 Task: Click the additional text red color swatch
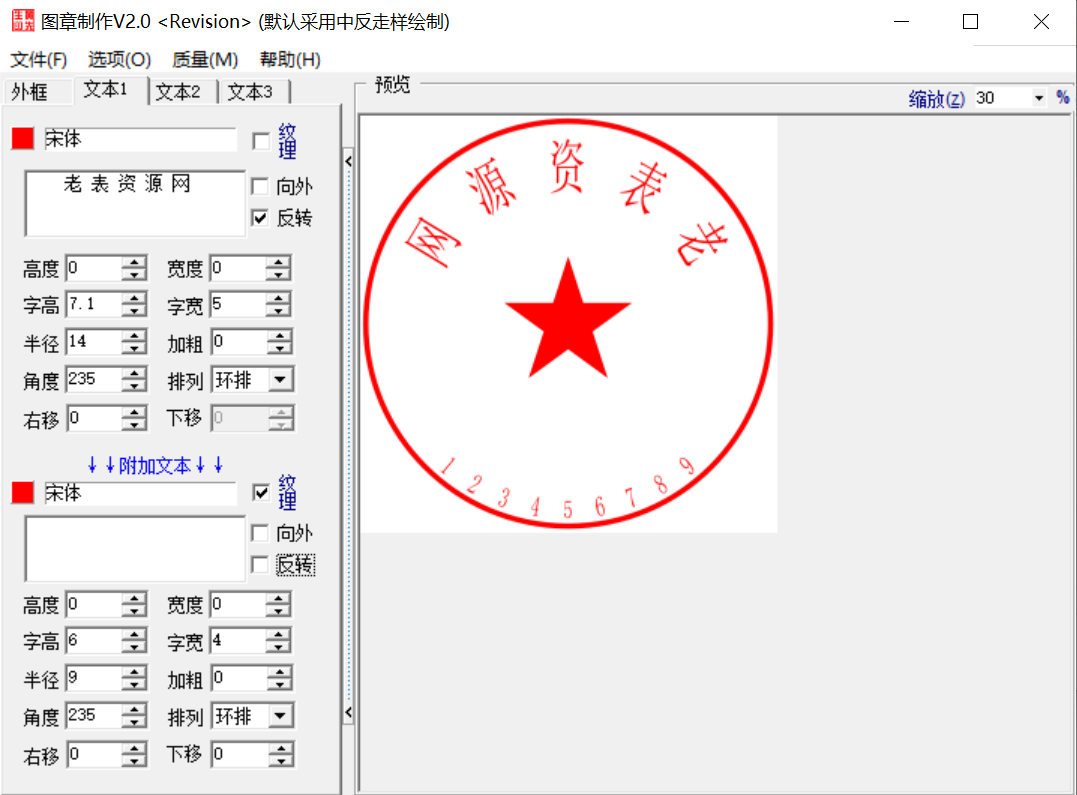coord(22,493)
